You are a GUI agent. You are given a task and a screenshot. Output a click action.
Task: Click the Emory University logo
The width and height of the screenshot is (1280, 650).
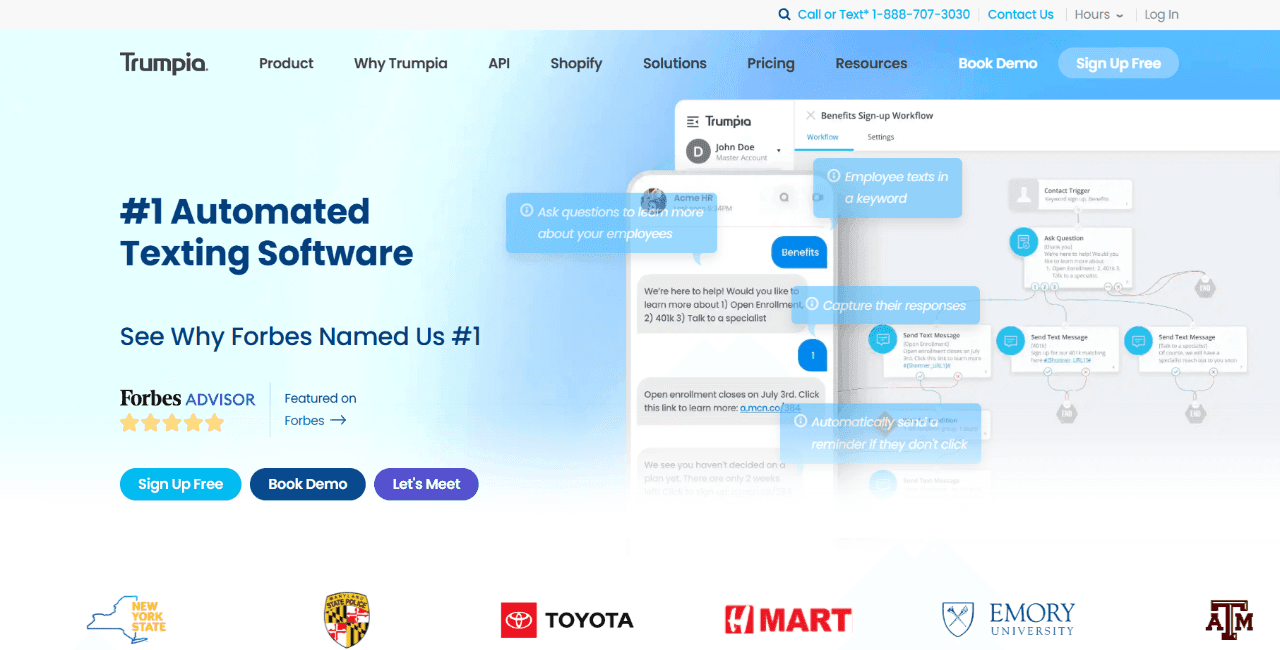[x=1009, y=619]
